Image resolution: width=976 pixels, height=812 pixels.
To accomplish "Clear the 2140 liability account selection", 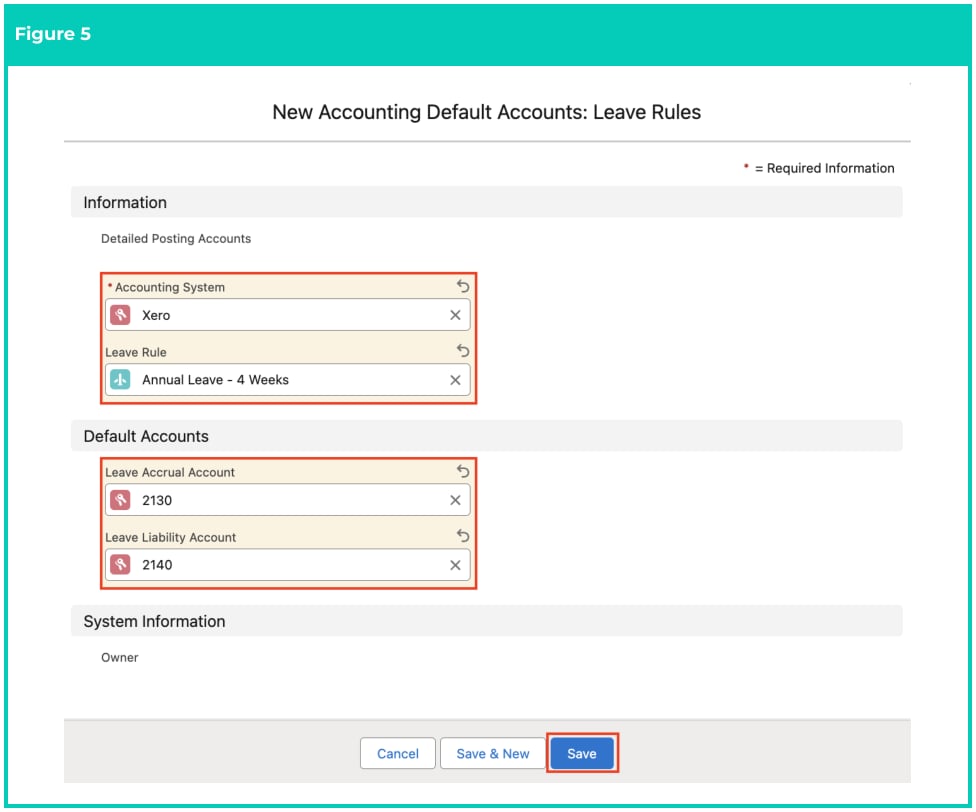I will (455, 565).
